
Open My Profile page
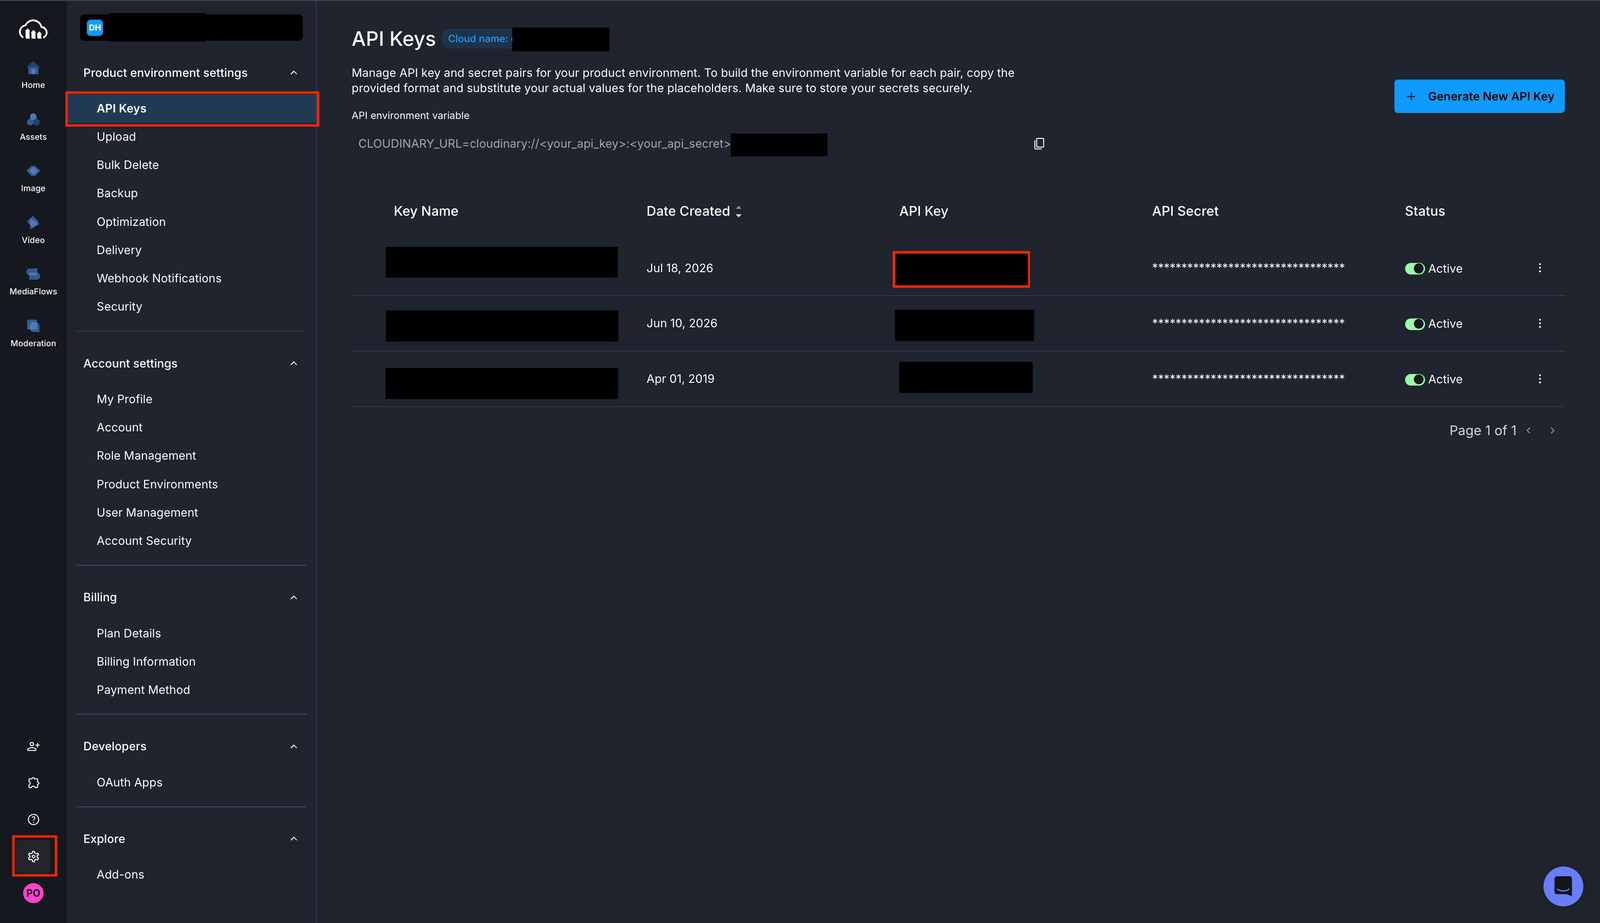tap(124, 399)
